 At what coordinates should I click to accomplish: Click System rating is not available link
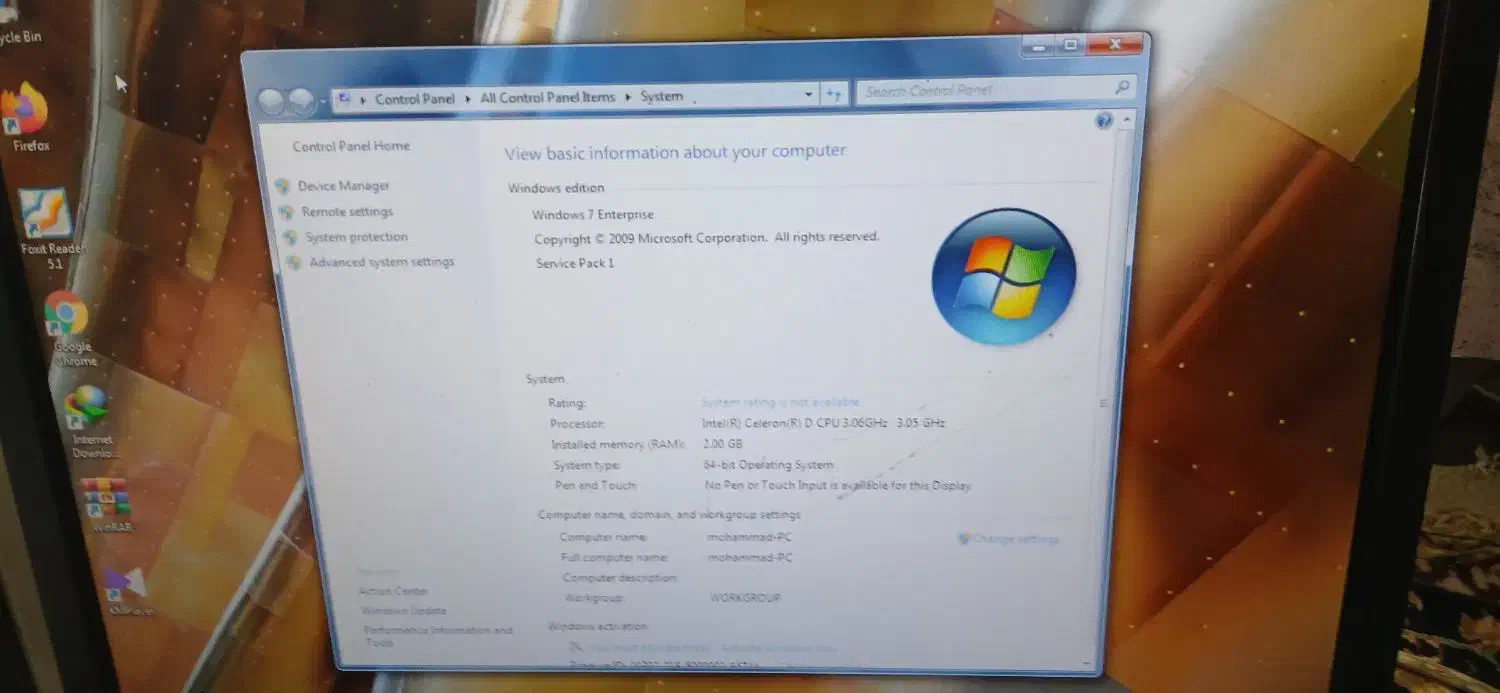[780, 402]
